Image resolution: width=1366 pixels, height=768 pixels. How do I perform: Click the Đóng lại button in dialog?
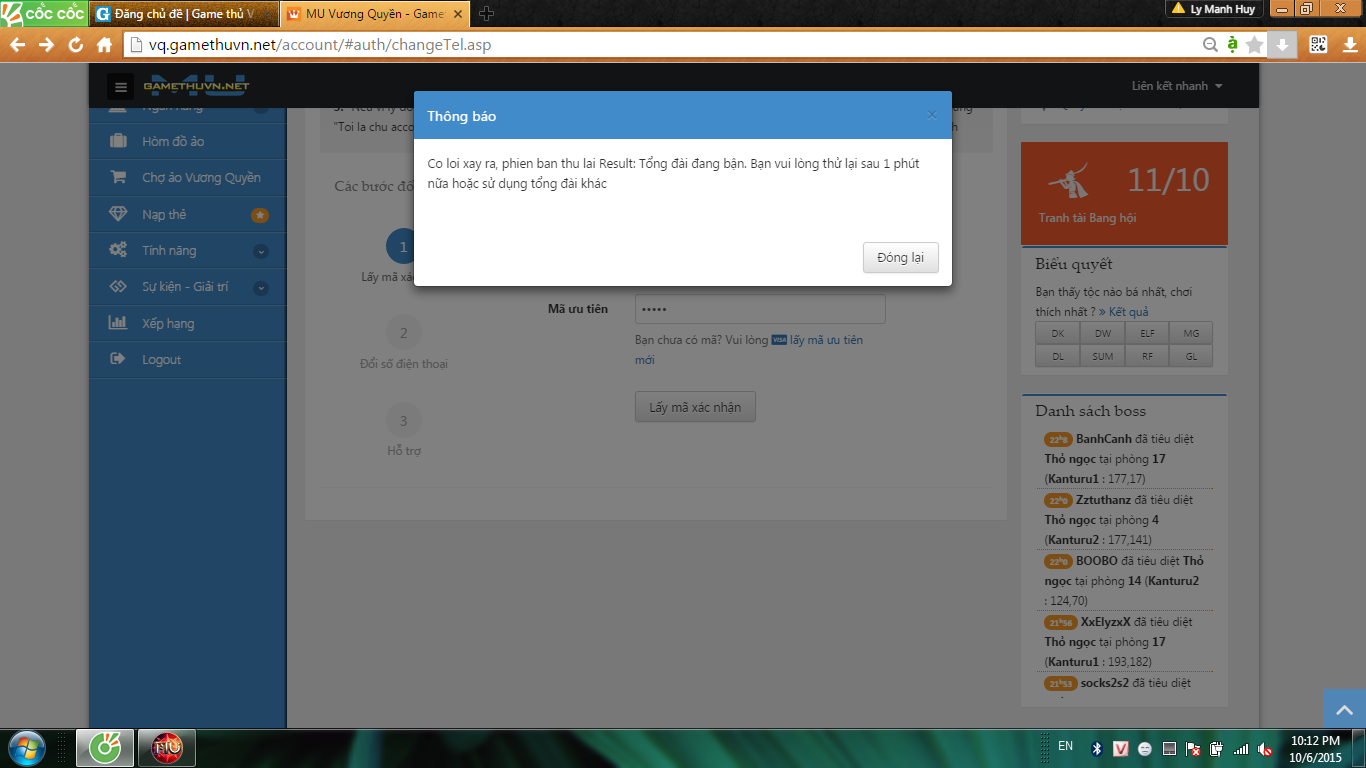[x=900, y=257]
